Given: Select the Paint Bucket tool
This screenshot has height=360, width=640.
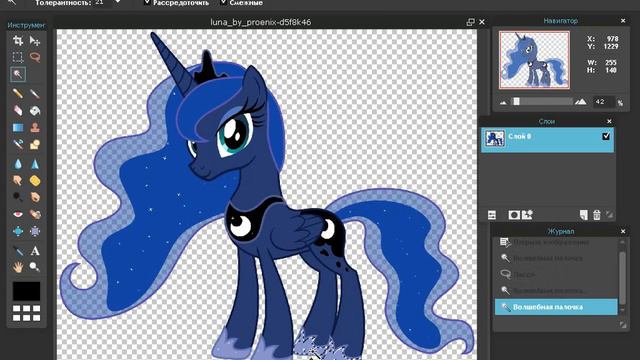Looking at the screenshot, I should [35, 110].
